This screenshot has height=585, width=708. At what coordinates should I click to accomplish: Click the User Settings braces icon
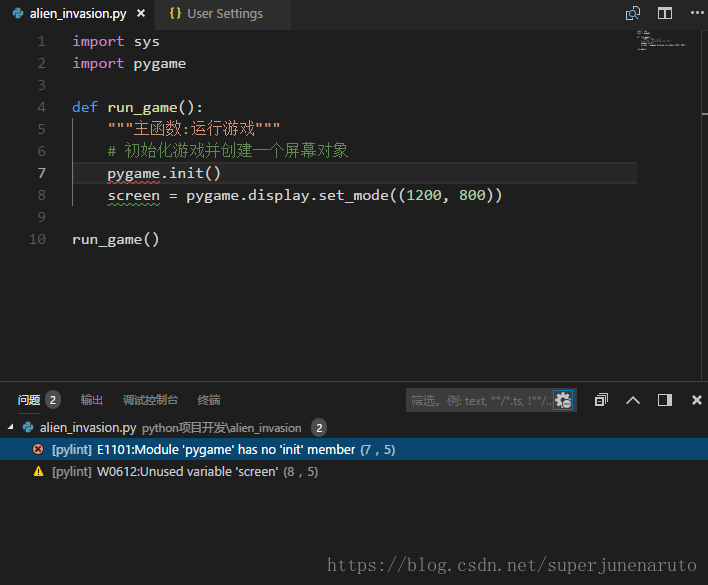[175, 14]
